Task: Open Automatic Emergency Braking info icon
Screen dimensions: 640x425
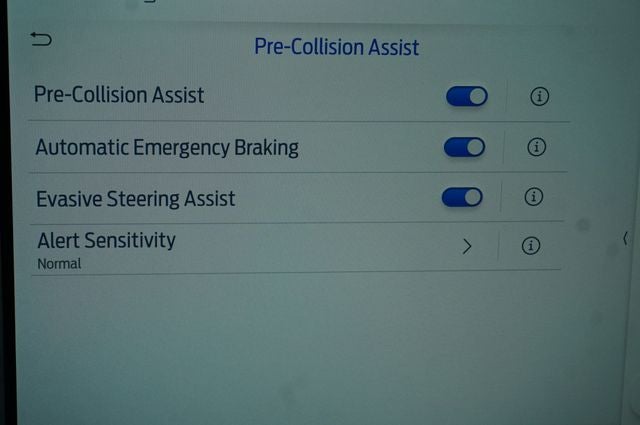Action: click(537, 147)
